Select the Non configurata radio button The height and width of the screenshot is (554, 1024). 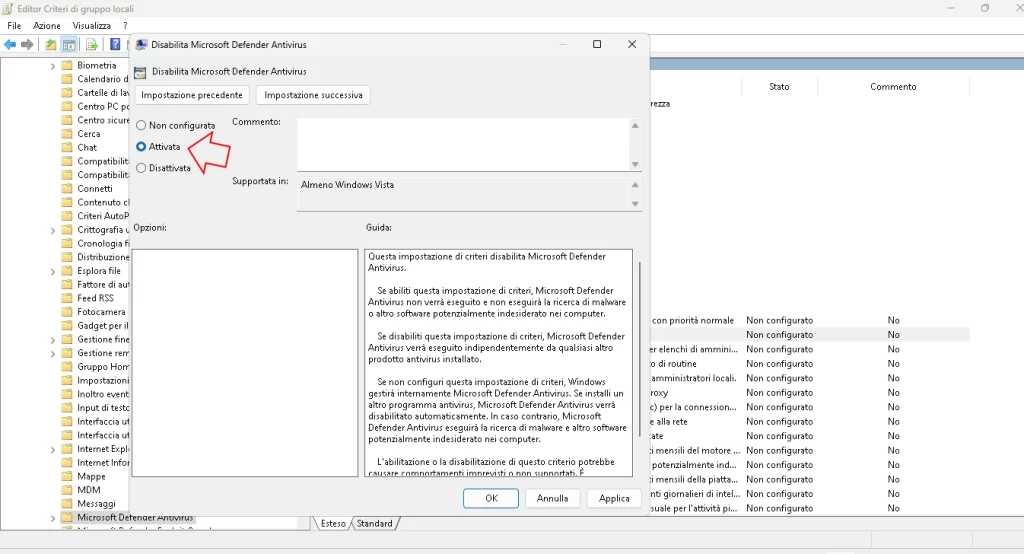click(141, 125)
